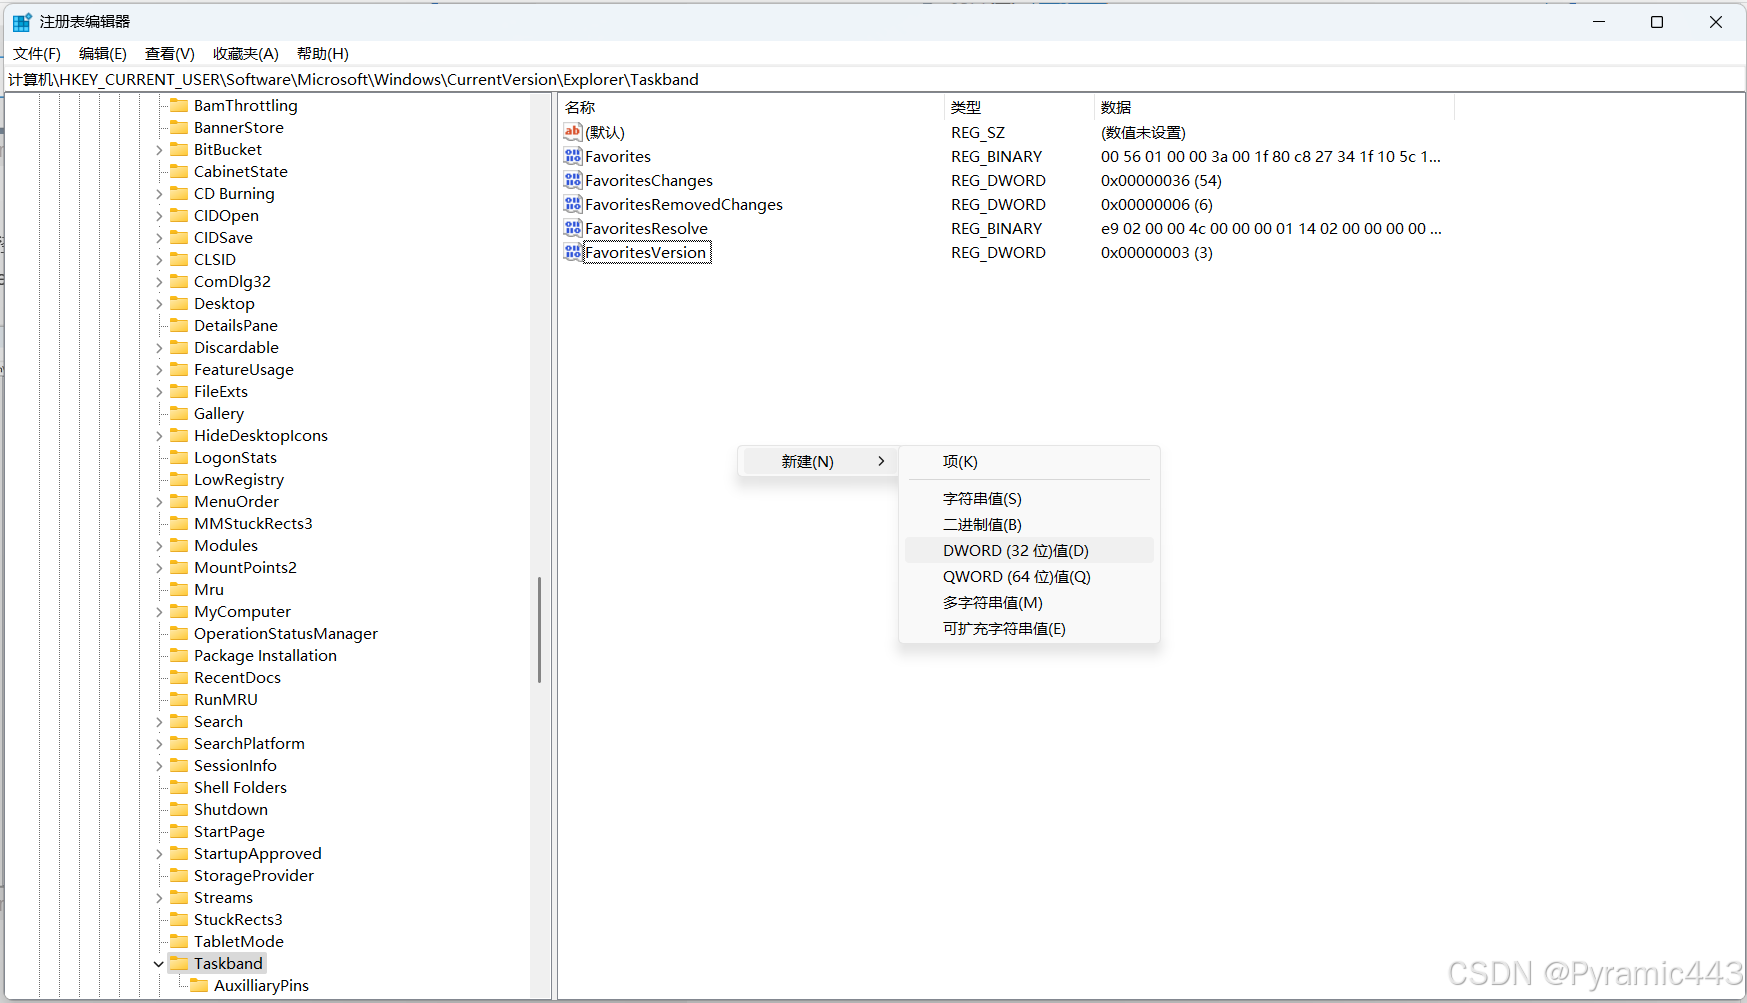
Task: Click the Favorites binary value icon
Action: pyautogui.click(x=573, y=156)
